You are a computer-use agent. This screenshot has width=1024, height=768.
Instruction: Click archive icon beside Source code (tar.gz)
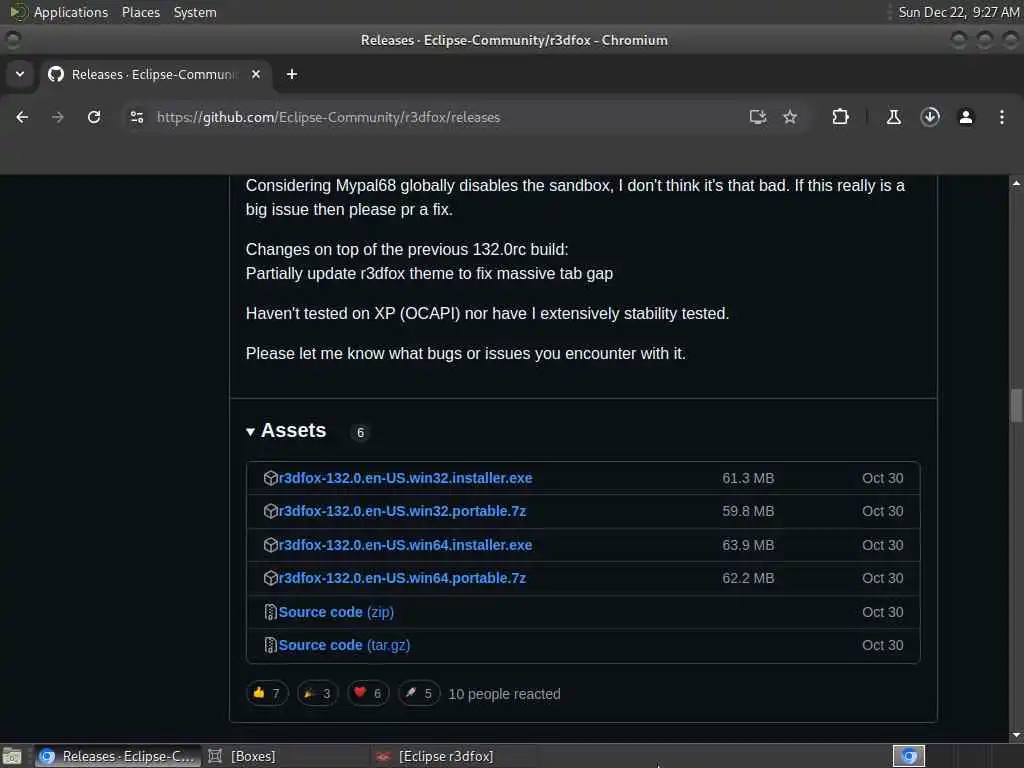270,645
